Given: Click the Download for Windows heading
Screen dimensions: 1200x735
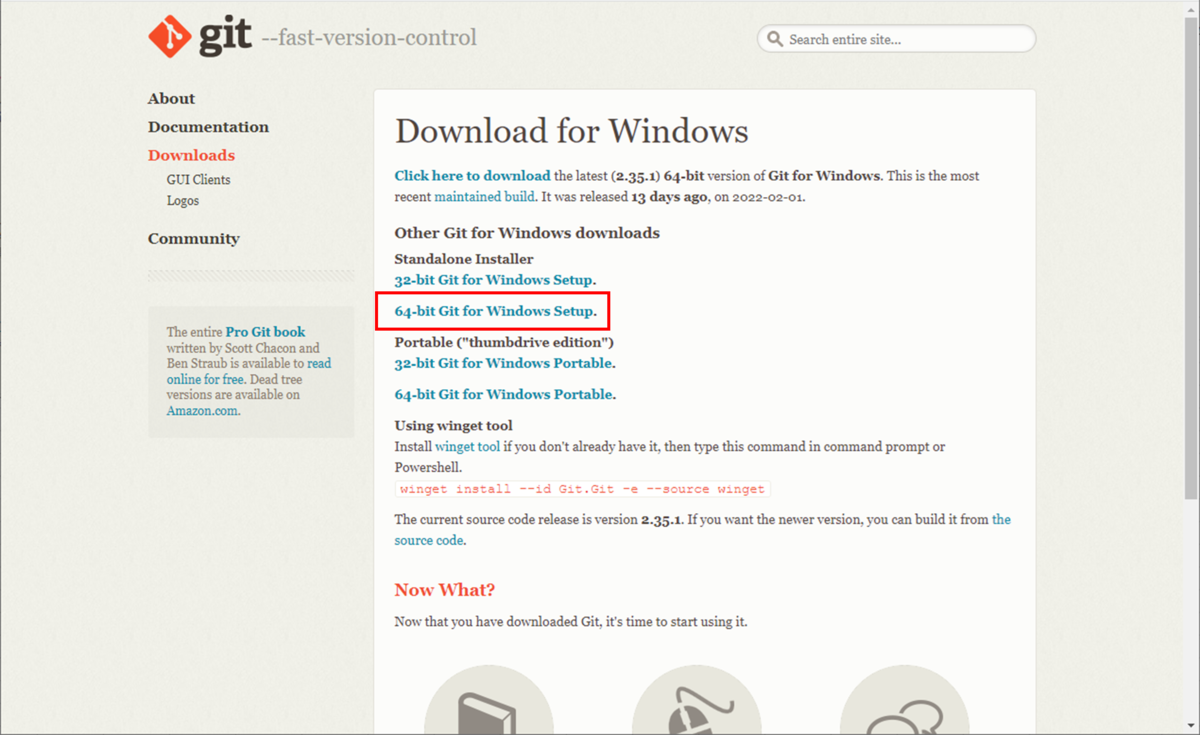Looking at the screenshot, I should (571, 131).
